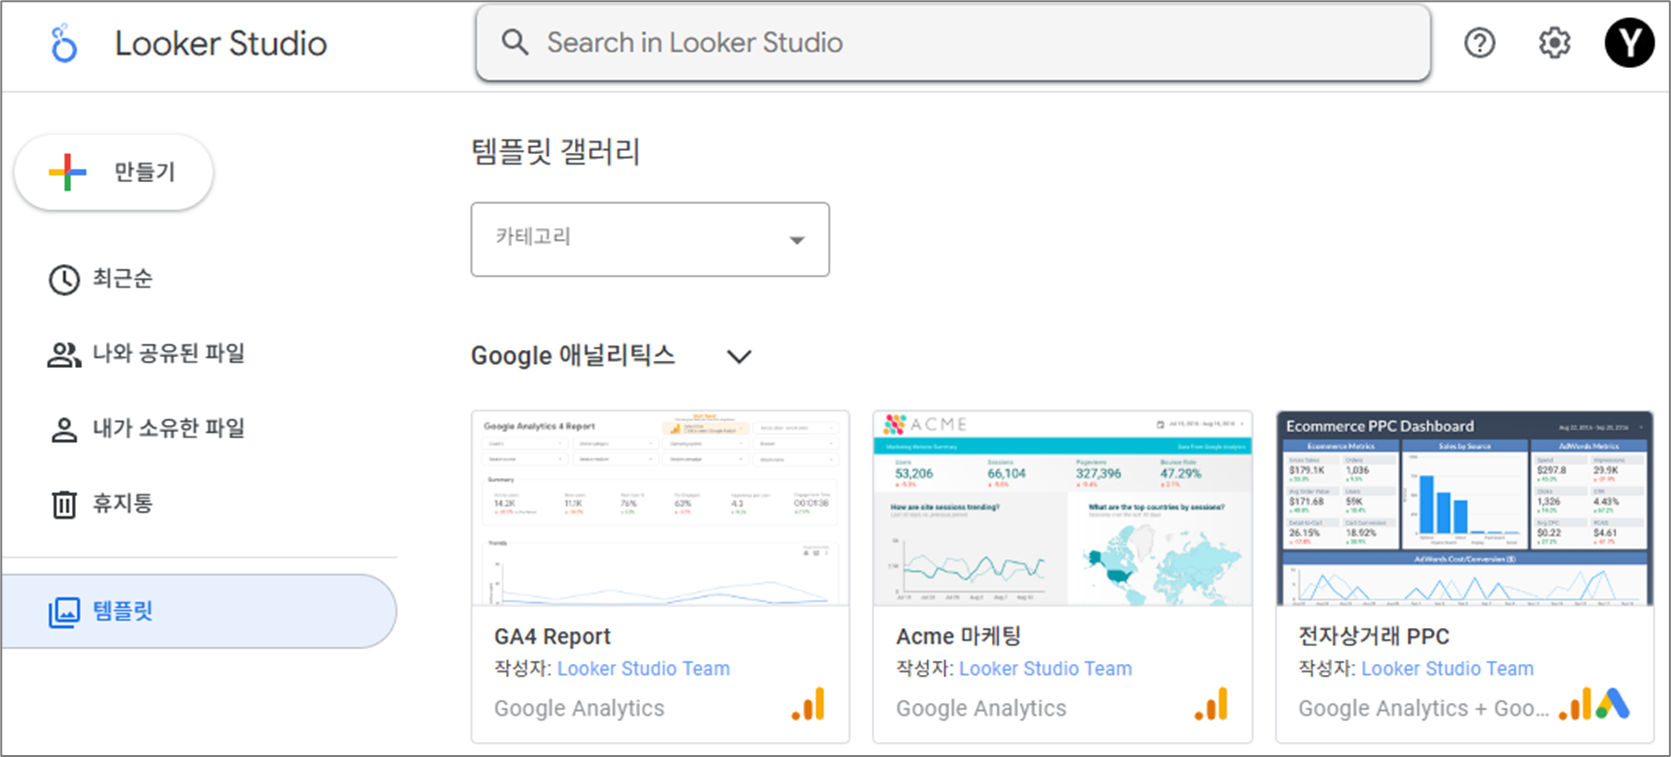Go to 최근순 in sidebar
The height and width of the screenshot is (757, 1671).
[x=123, y=279]
